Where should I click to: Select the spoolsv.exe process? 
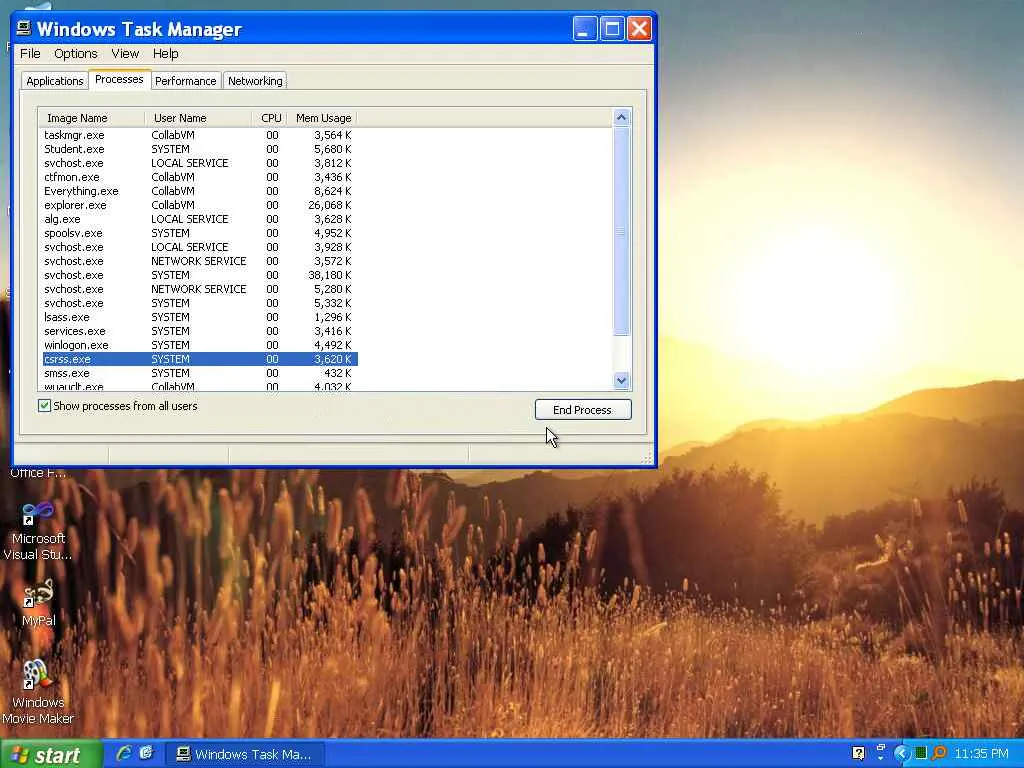coord(199,233)
